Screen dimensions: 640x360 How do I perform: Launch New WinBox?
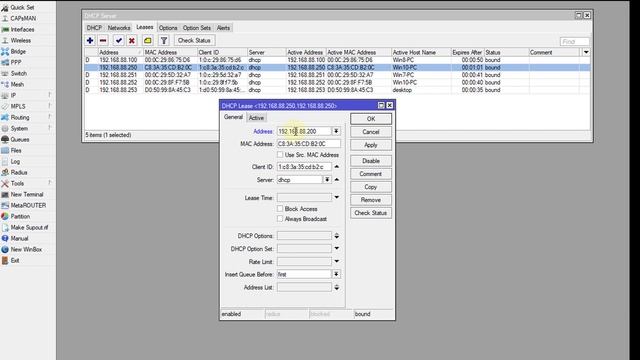pyautogui.click(x=26, y=249)
